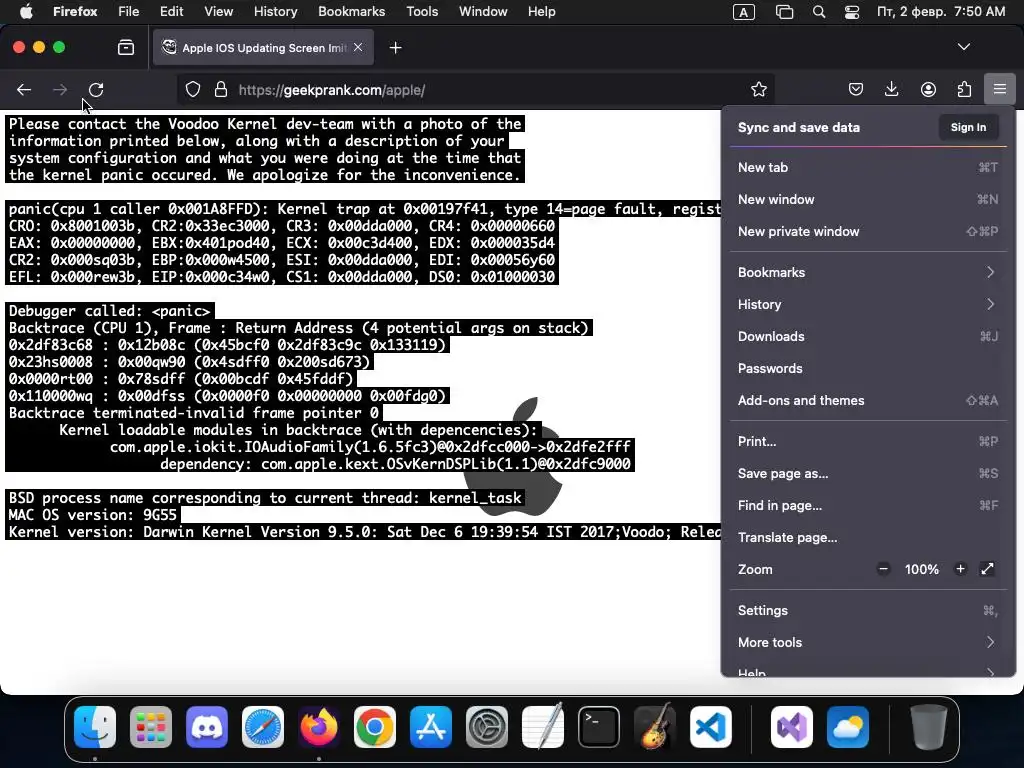Click the kernel_task process name line

tap(265, 498)
